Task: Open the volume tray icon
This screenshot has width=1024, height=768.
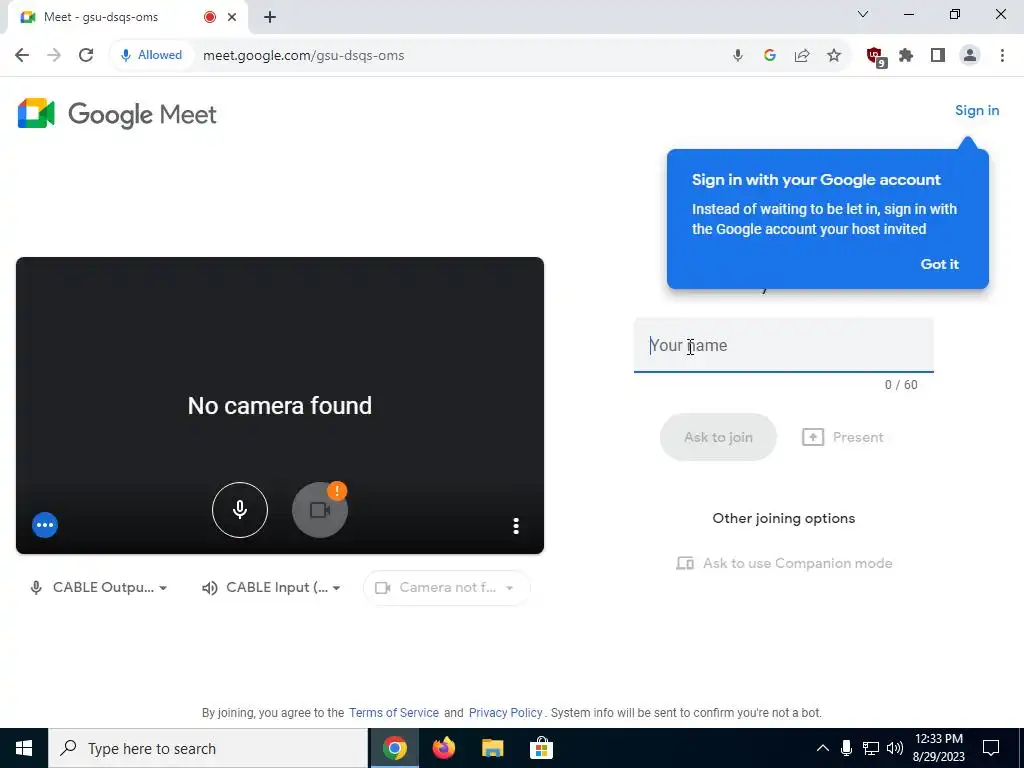Action: pyautogui.click(x=895, y=748)
